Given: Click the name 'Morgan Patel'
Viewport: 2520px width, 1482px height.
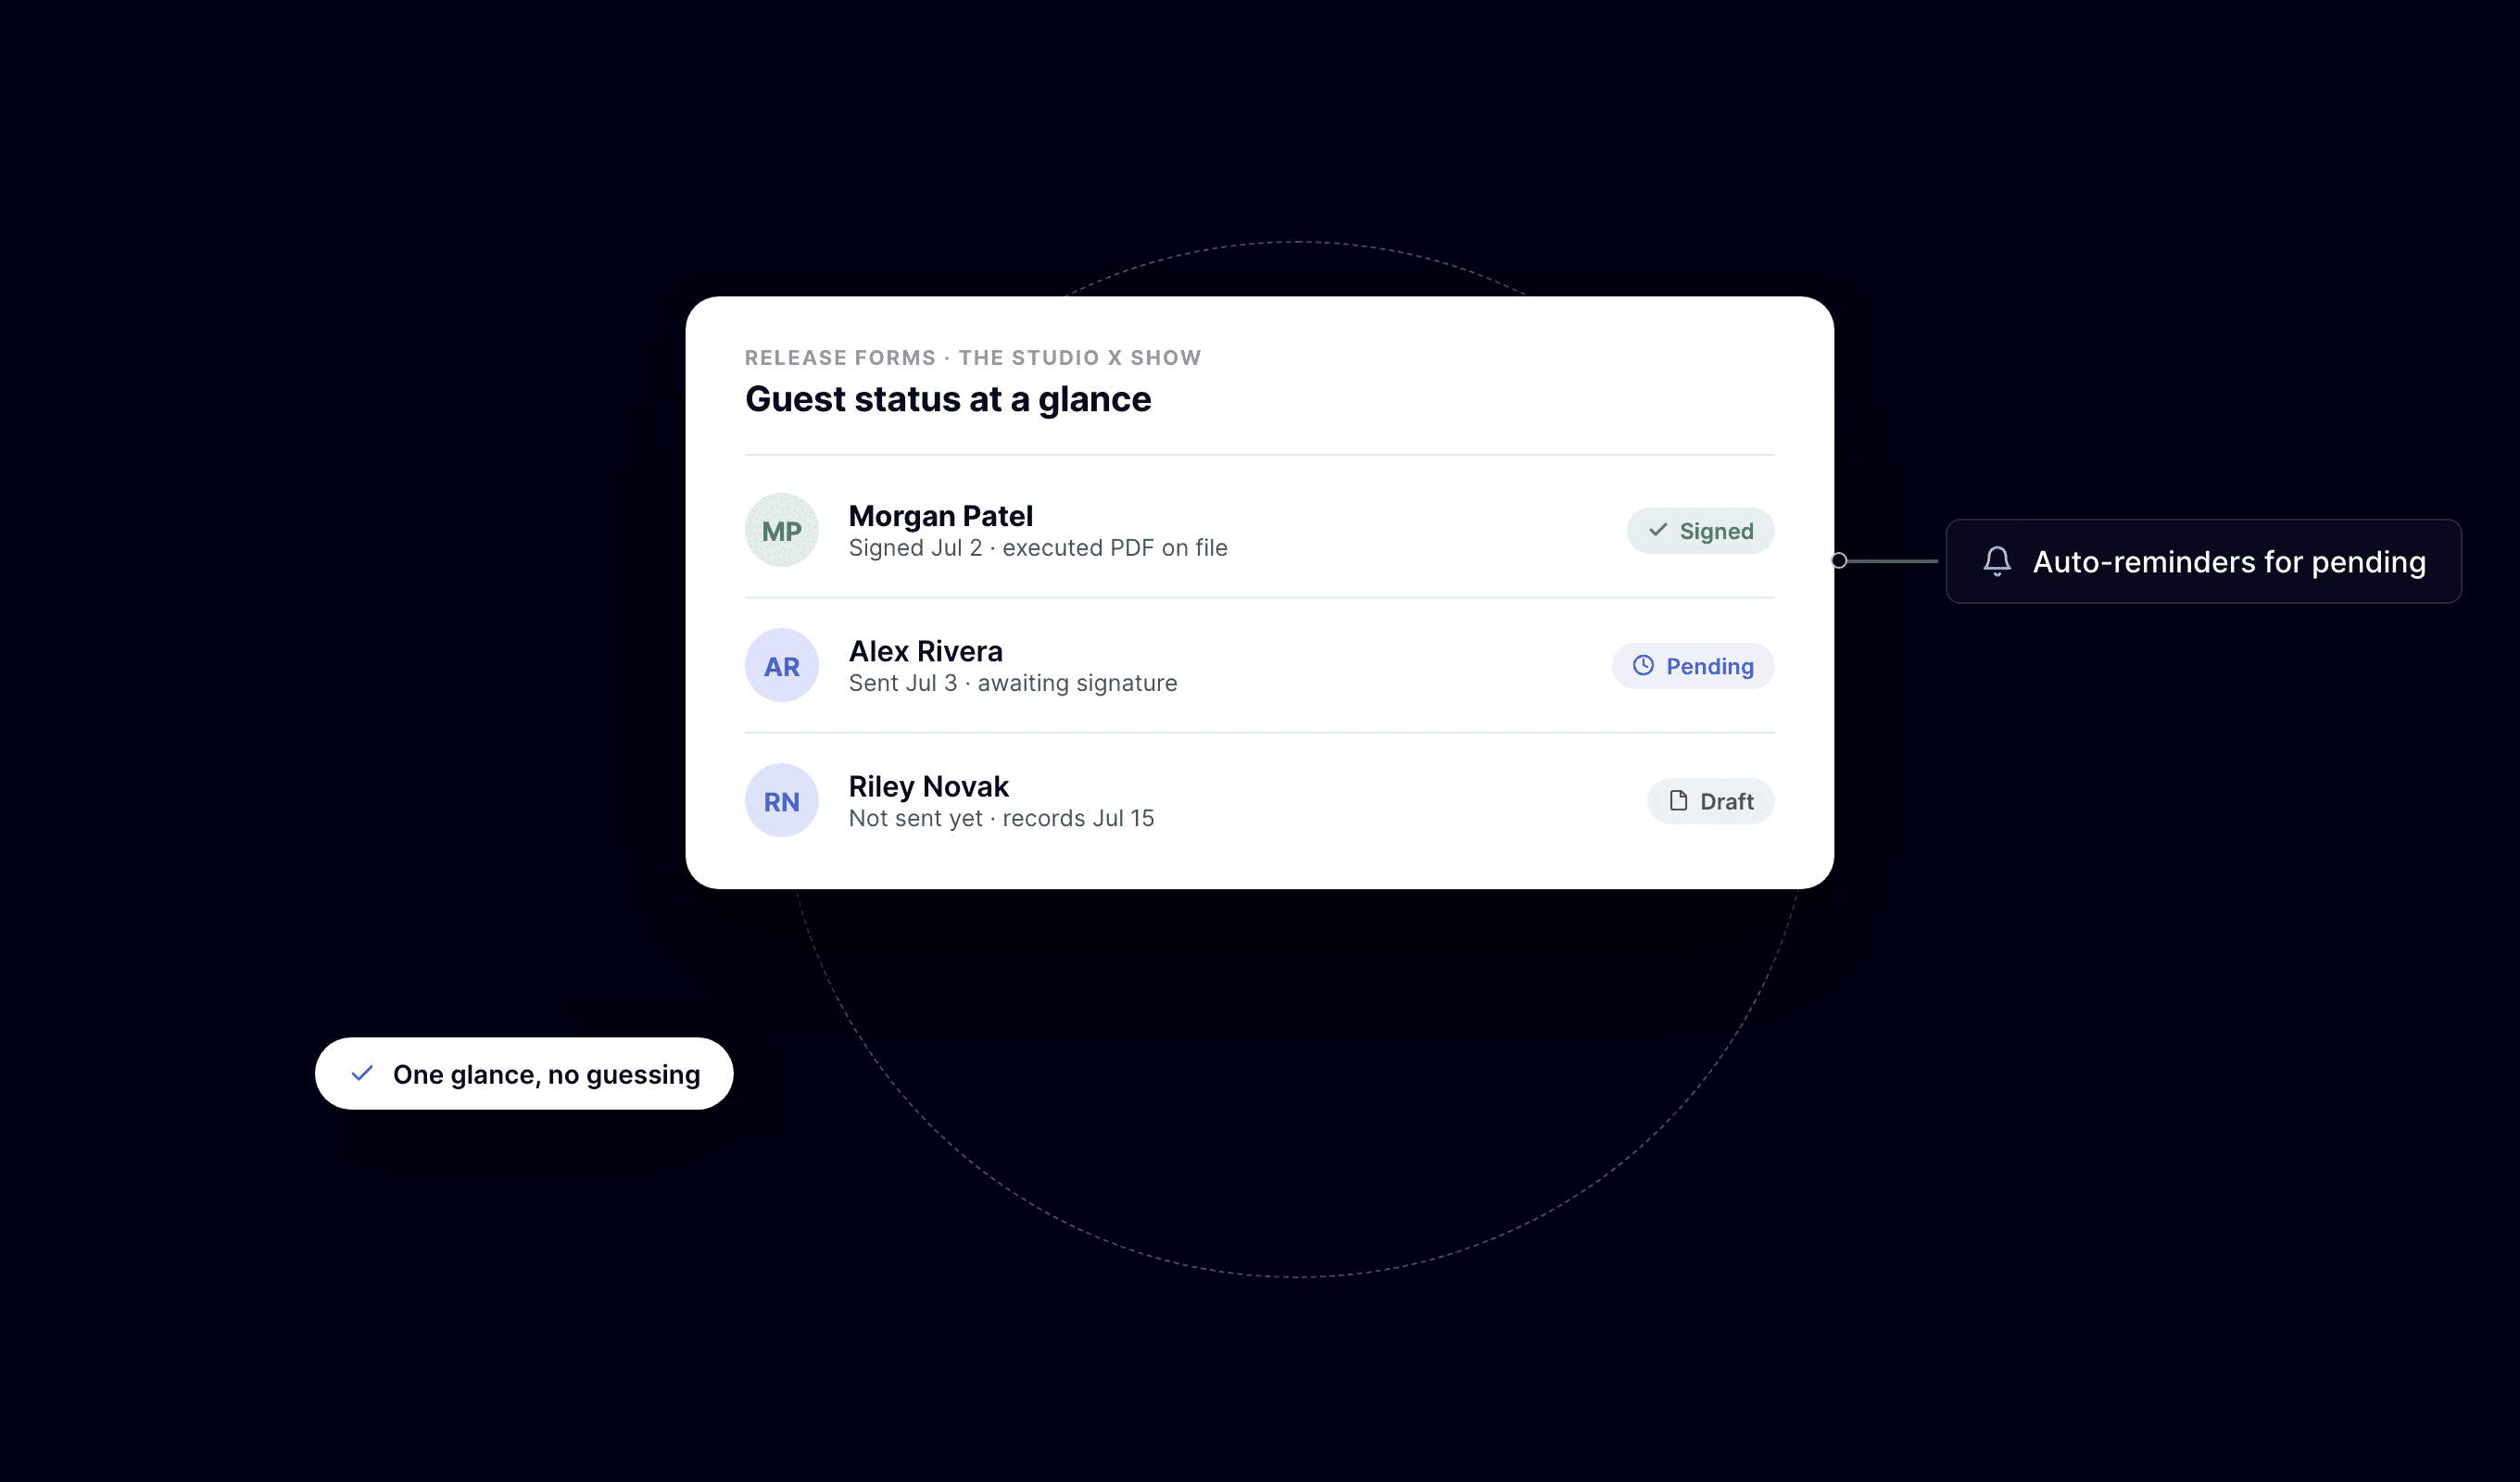Looking at the screenshot, I should 940,516.
